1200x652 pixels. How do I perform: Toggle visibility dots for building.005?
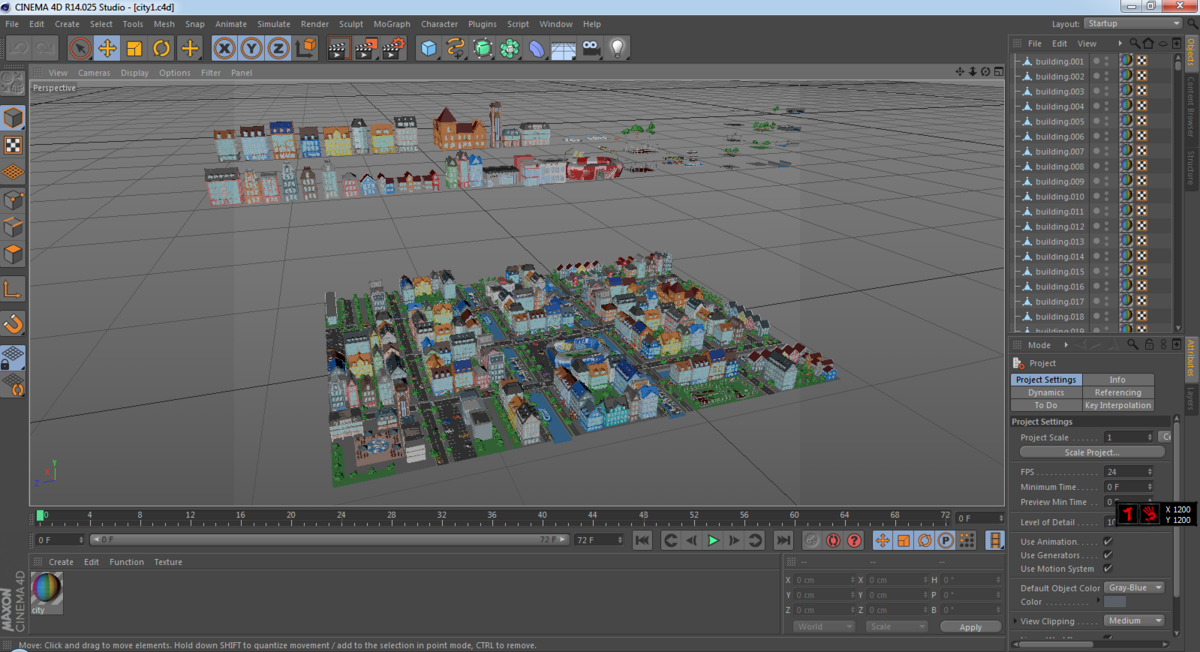(x=1106, y=121)
